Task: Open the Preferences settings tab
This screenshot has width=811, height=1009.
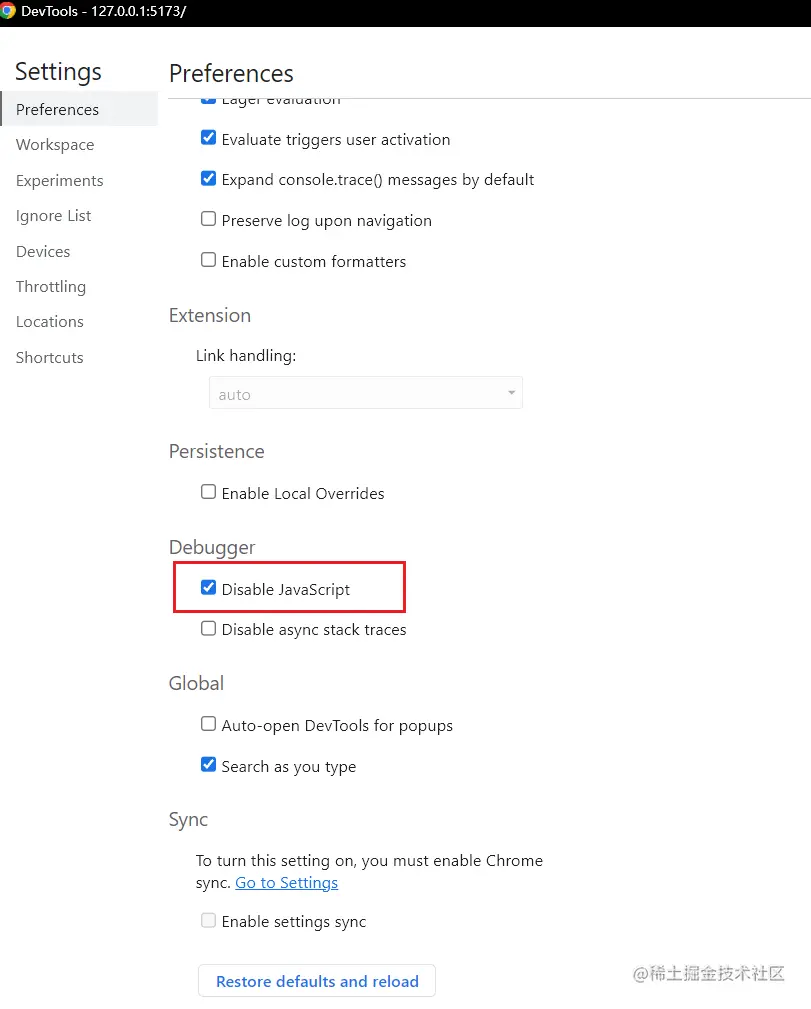Action: (x=57, y=110)
